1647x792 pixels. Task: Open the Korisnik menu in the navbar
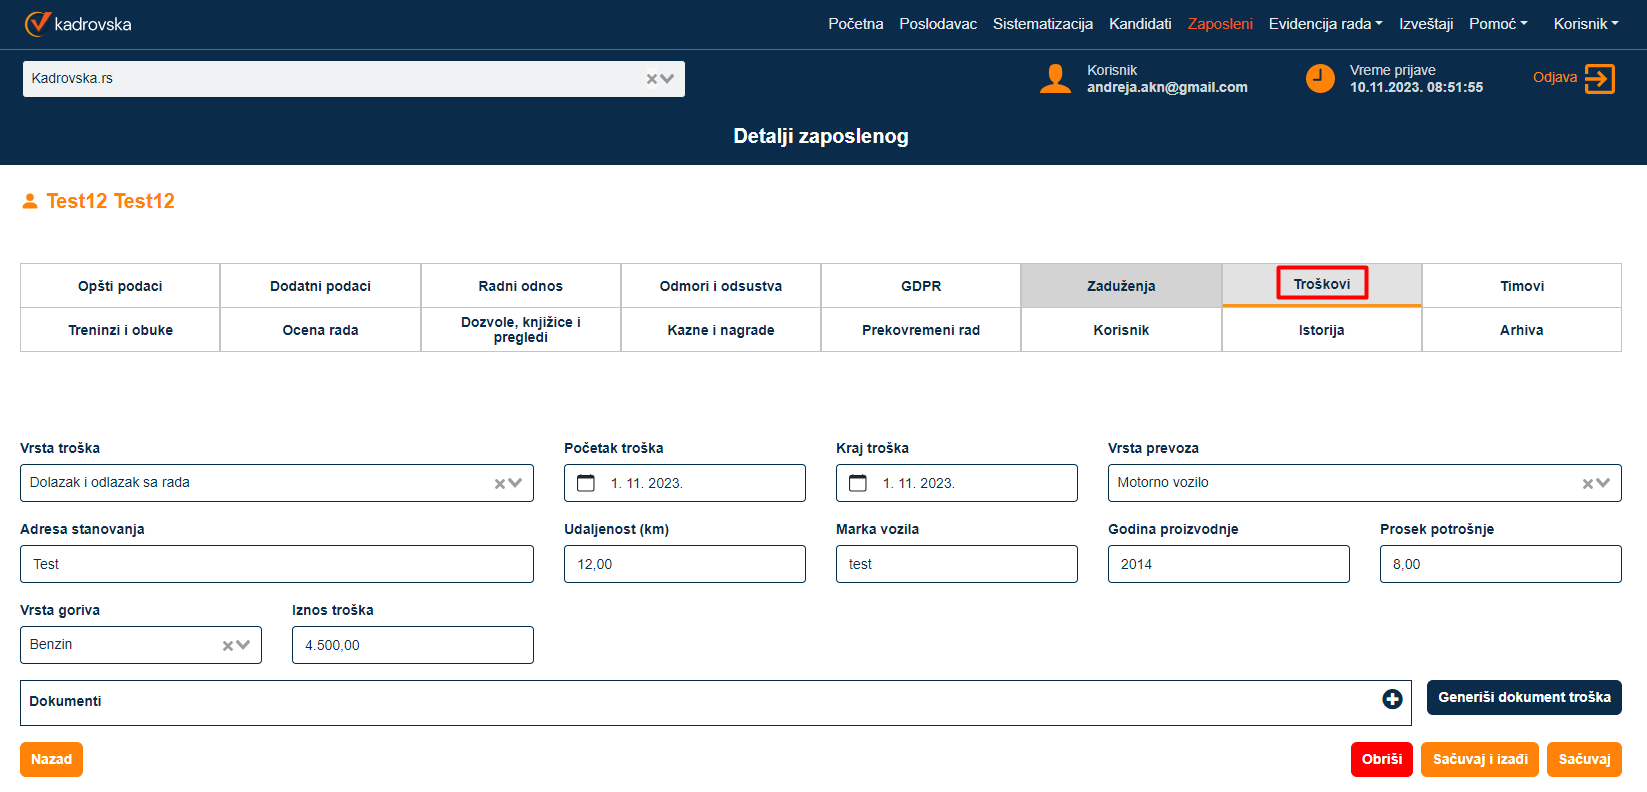click(x=1585, y=24)
